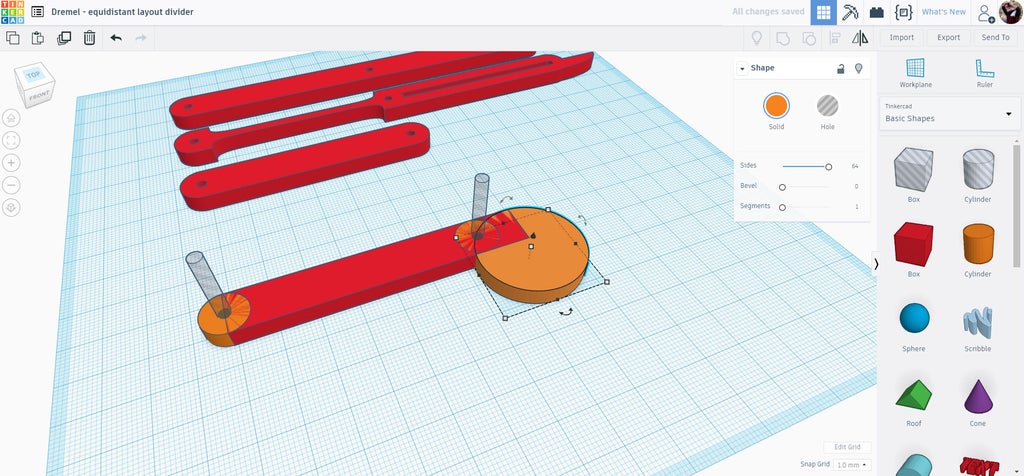Copy the selected shape

[12, 38]
